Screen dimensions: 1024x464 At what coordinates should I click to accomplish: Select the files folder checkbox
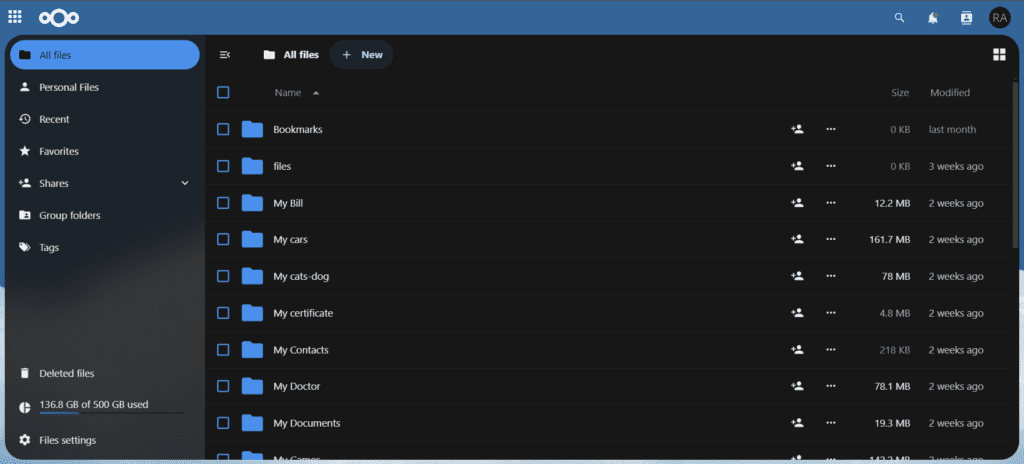[223, 166]
